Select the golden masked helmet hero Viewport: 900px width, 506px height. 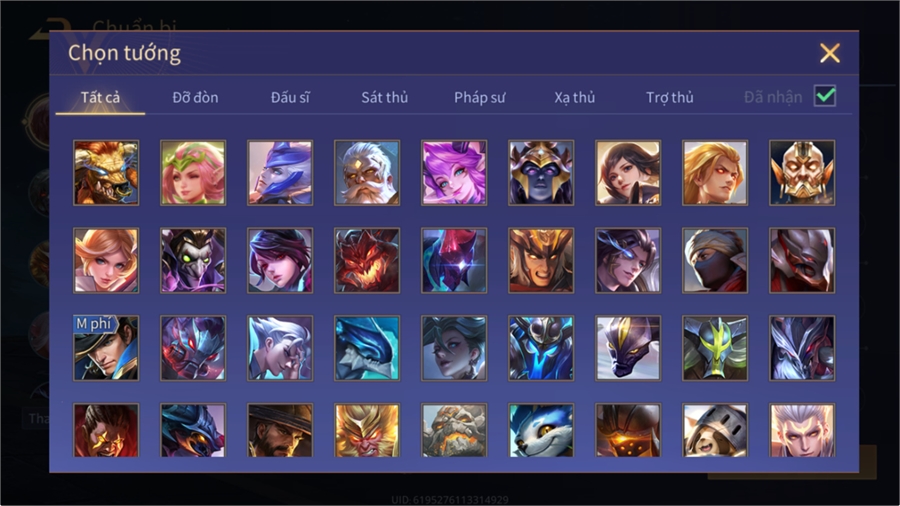[802, 173]
